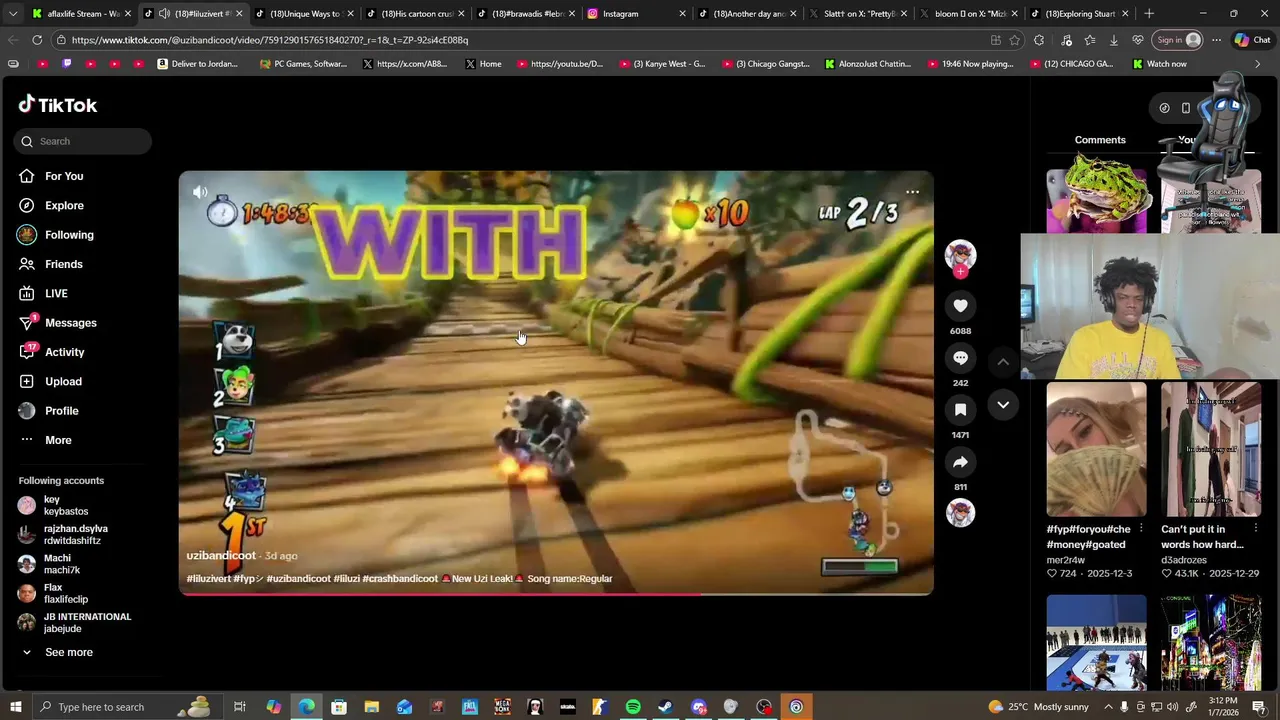Open comments via the speech bubble icon
The width and height of the screenshot is (1280, 720).
tap(960, 358)
